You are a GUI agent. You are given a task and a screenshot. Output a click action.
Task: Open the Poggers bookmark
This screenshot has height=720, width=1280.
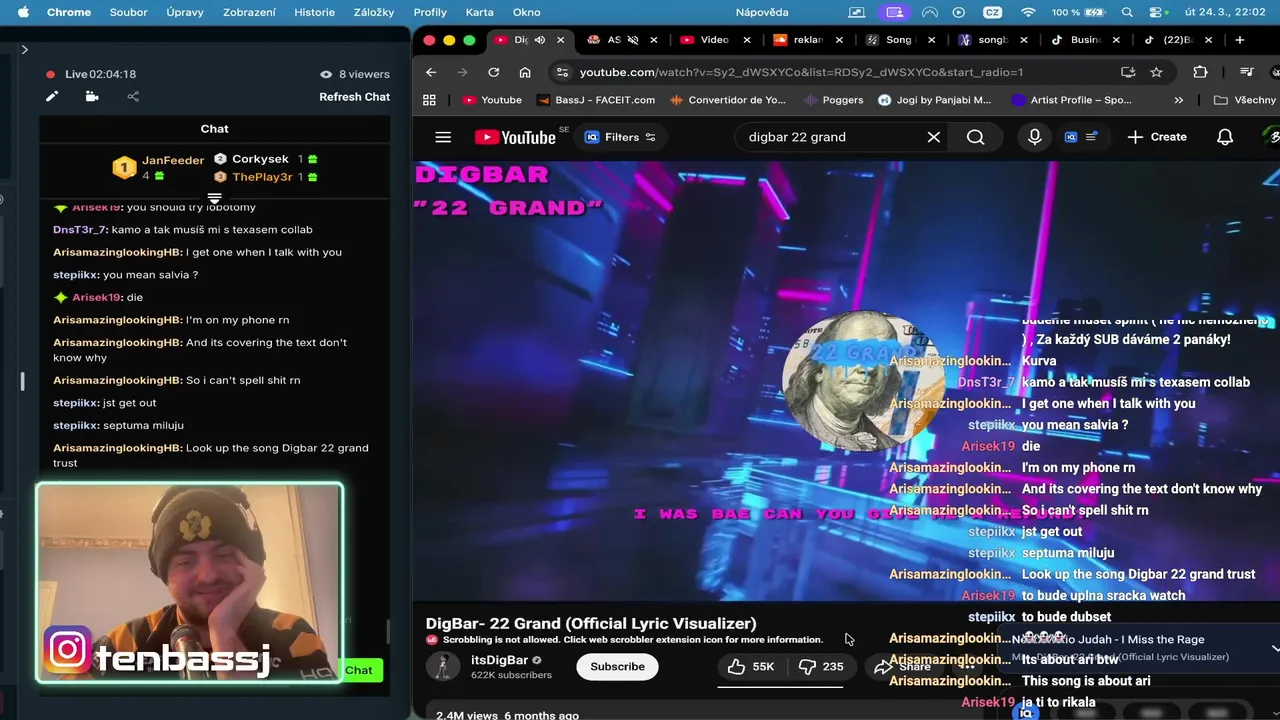tap(833, 100)
